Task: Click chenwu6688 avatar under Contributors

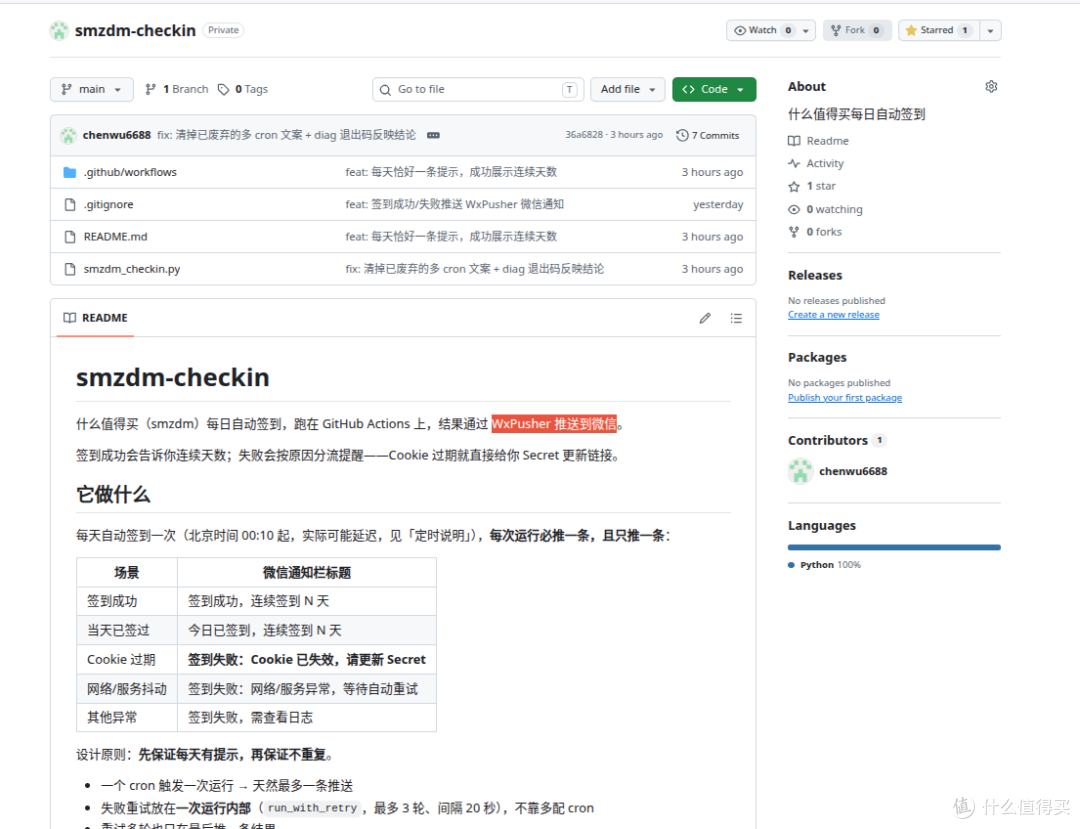Action: [800, 471]
